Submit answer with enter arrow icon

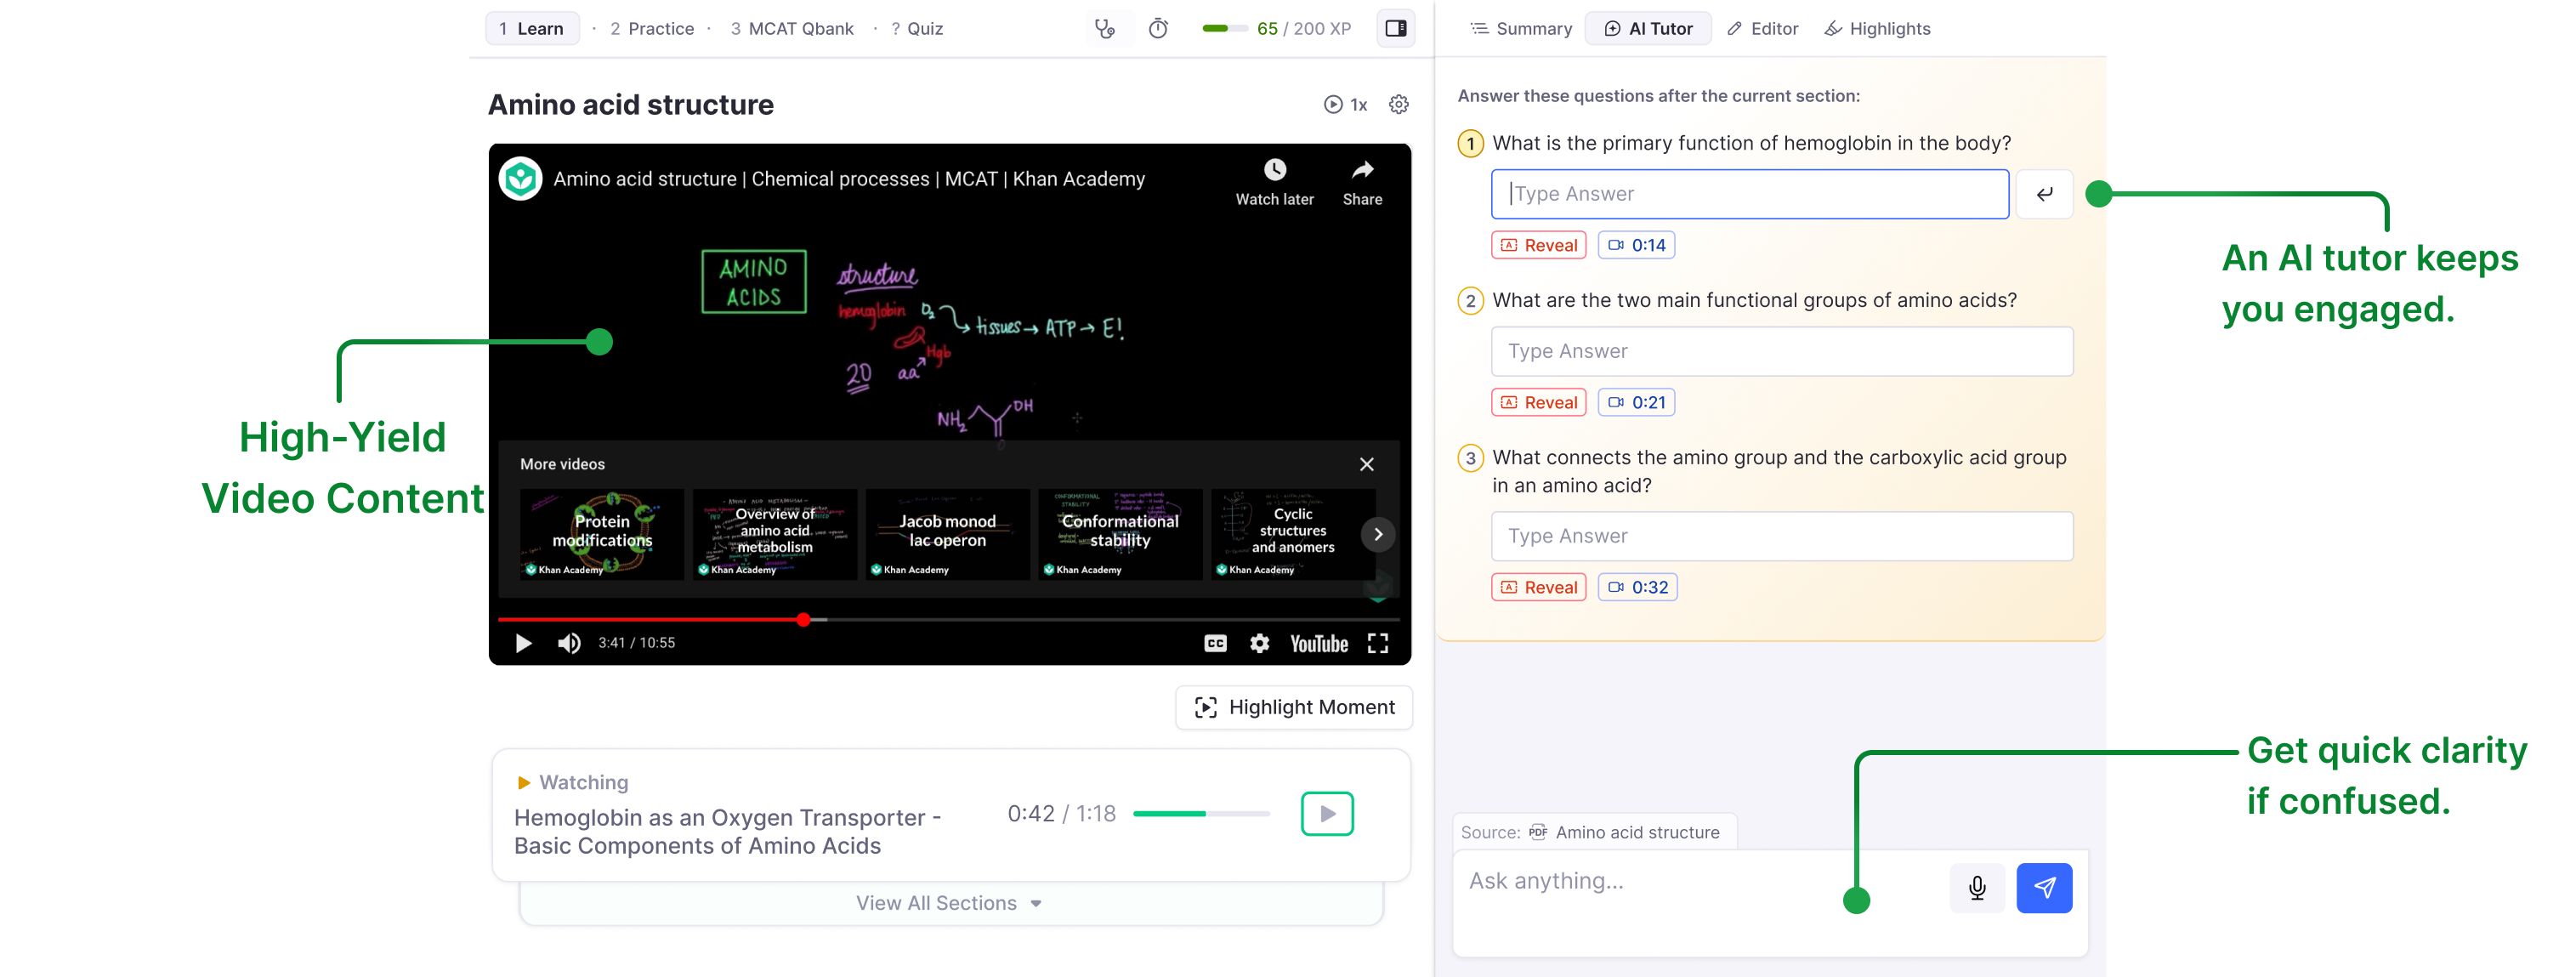tap(2044, 194)
